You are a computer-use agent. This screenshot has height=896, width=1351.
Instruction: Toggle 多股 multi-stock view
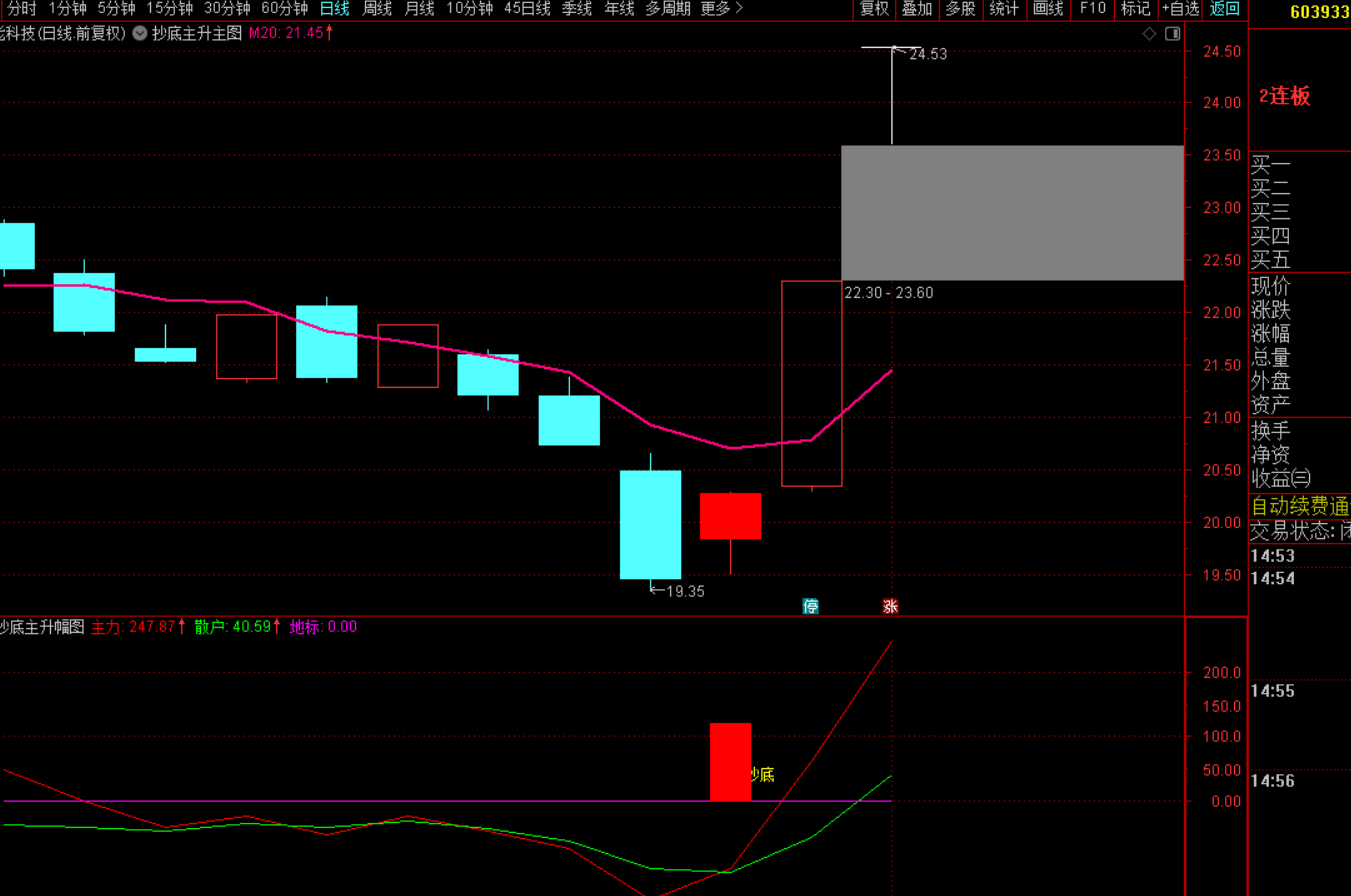coord(960,9)
